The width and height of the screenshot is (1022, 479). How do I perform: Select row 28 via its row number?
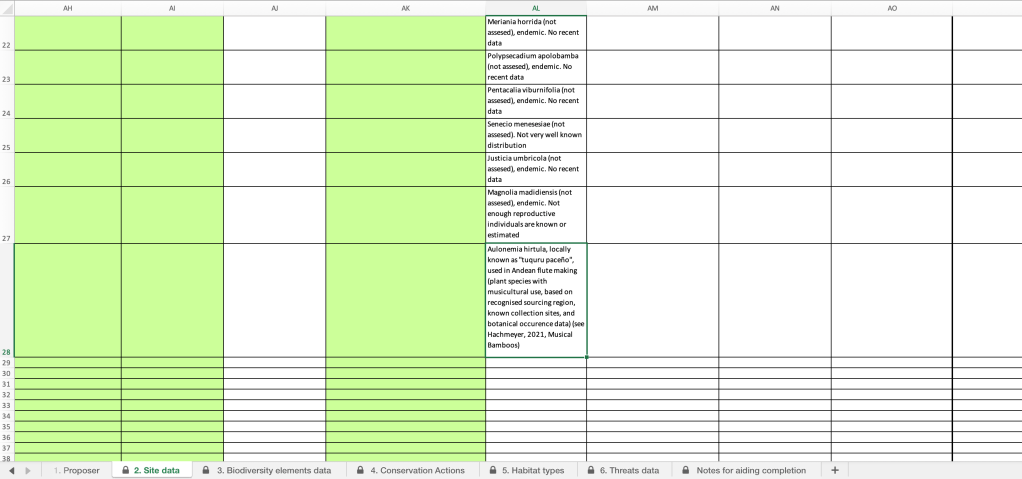6,352
